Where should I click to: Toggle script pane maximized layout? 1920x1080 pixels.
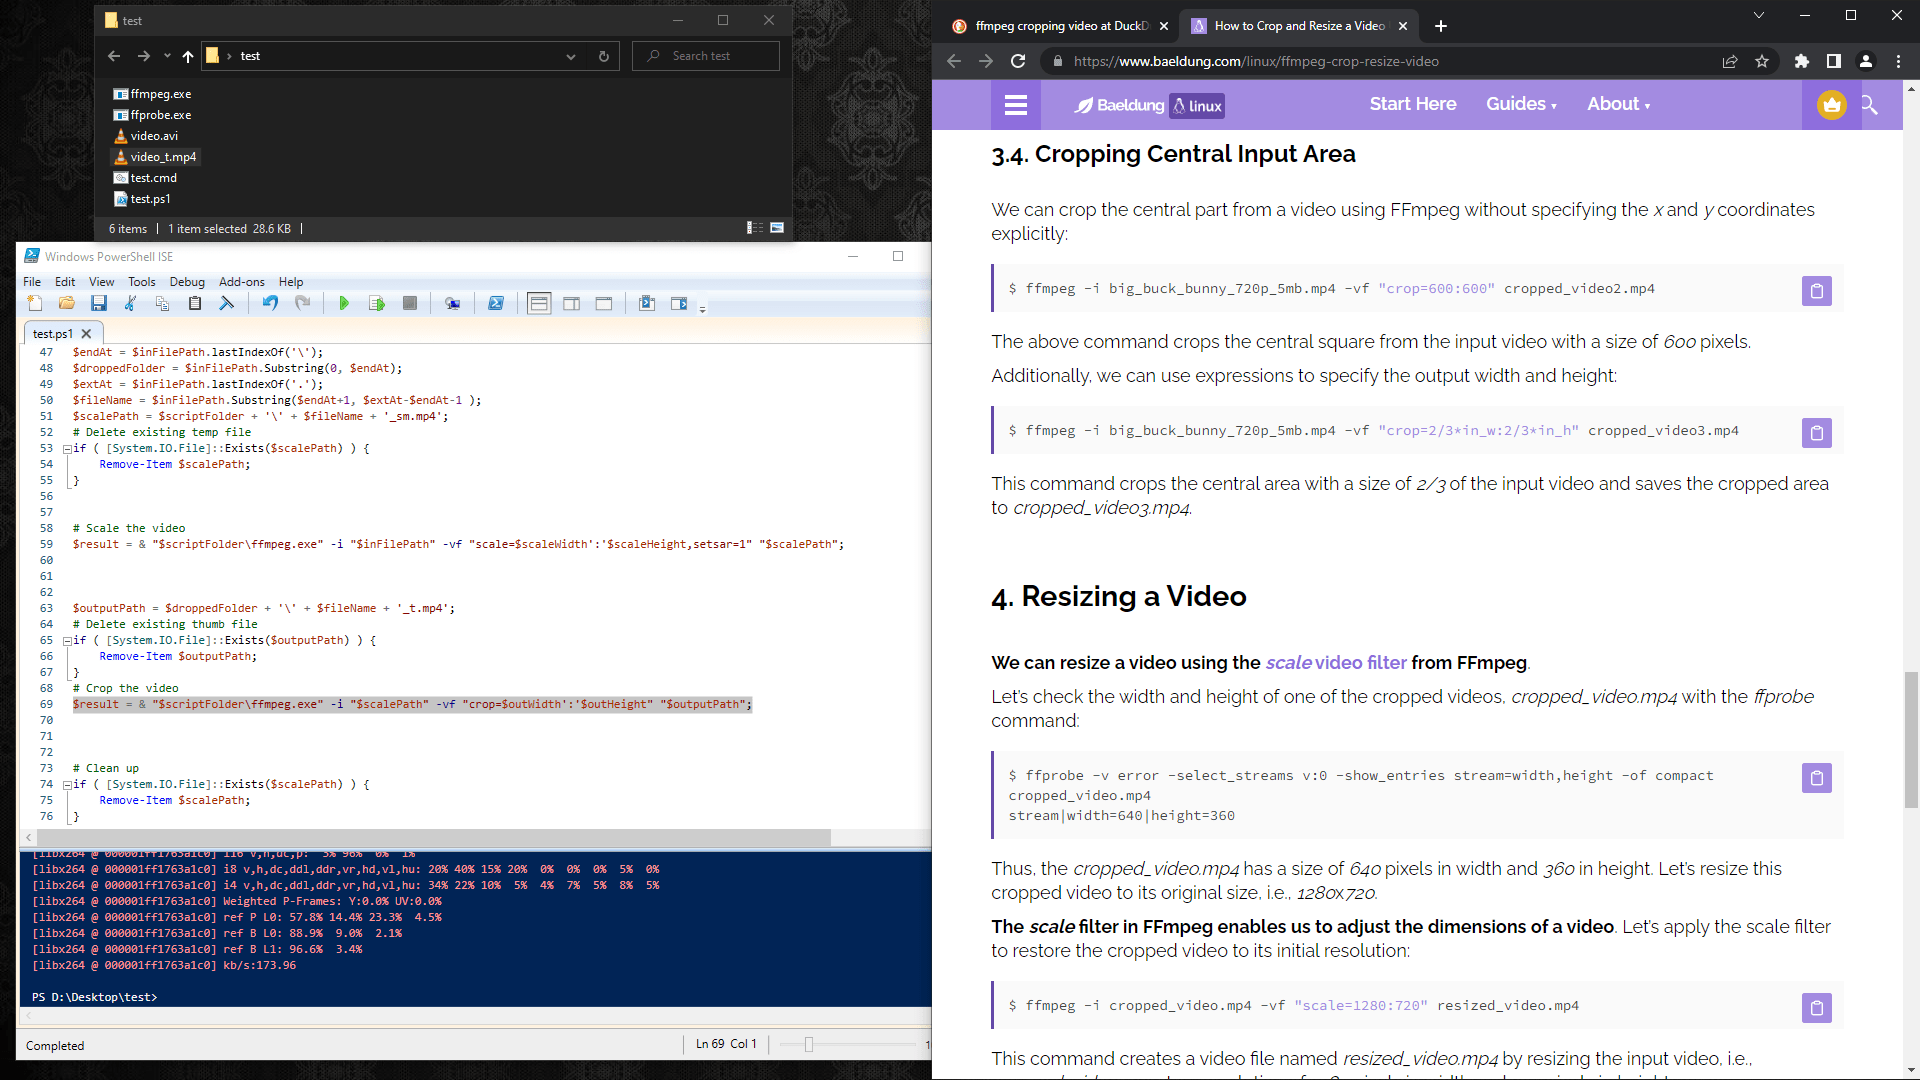coord(604,304)
